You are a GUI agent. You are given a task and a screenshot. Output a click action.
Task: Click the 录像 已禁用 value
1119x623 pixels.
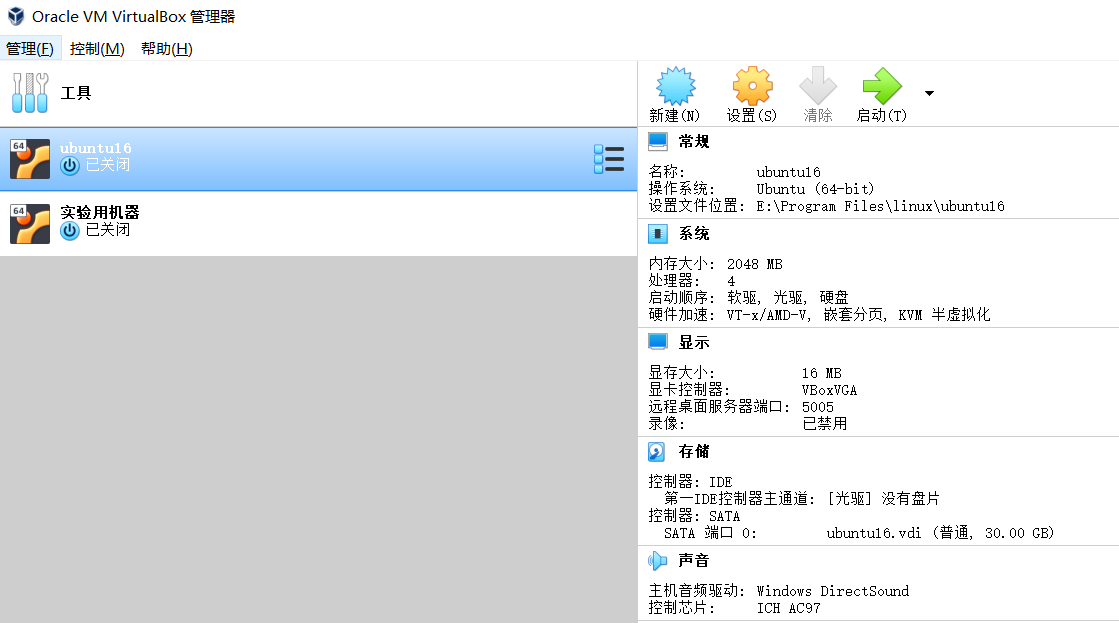(825, 424)
